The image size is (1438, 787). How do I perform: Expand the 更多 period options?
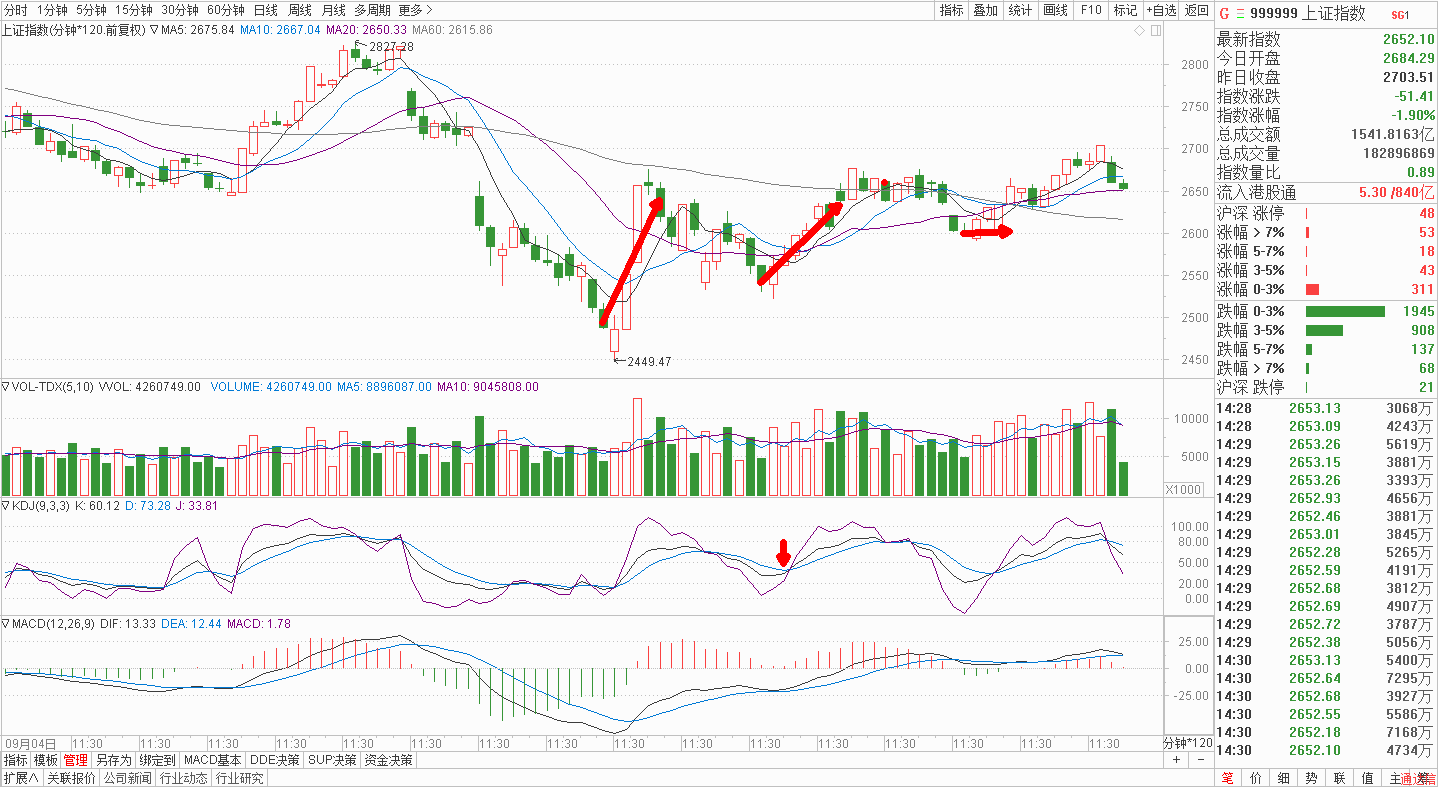(x=415, y=10)
